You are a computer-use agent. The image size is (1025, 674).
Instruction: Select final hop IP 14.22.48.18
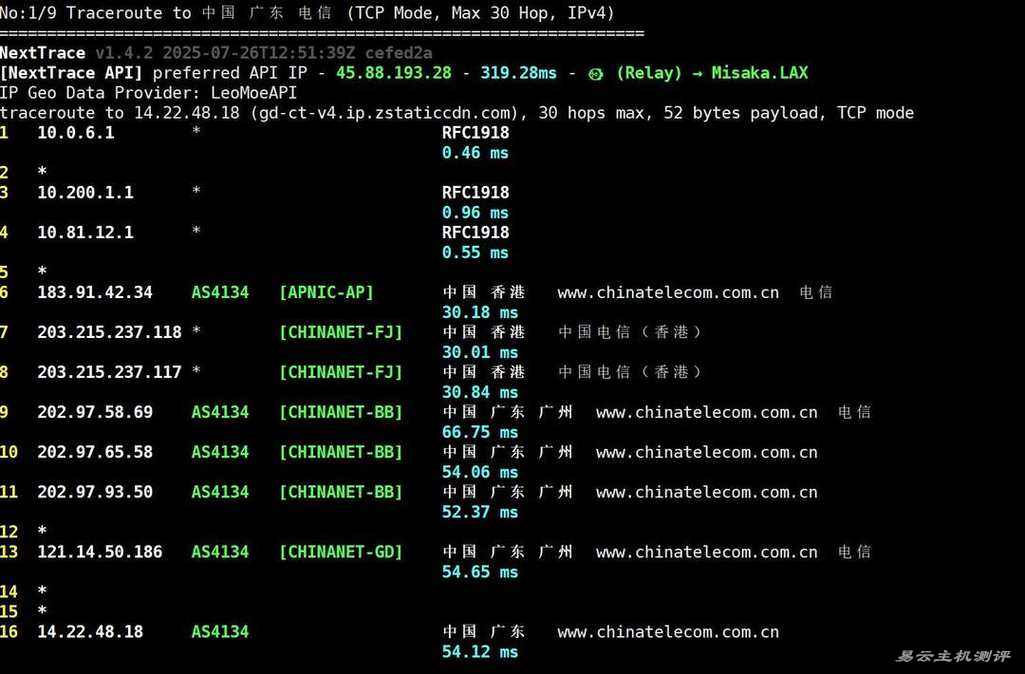tap(90, 632)
